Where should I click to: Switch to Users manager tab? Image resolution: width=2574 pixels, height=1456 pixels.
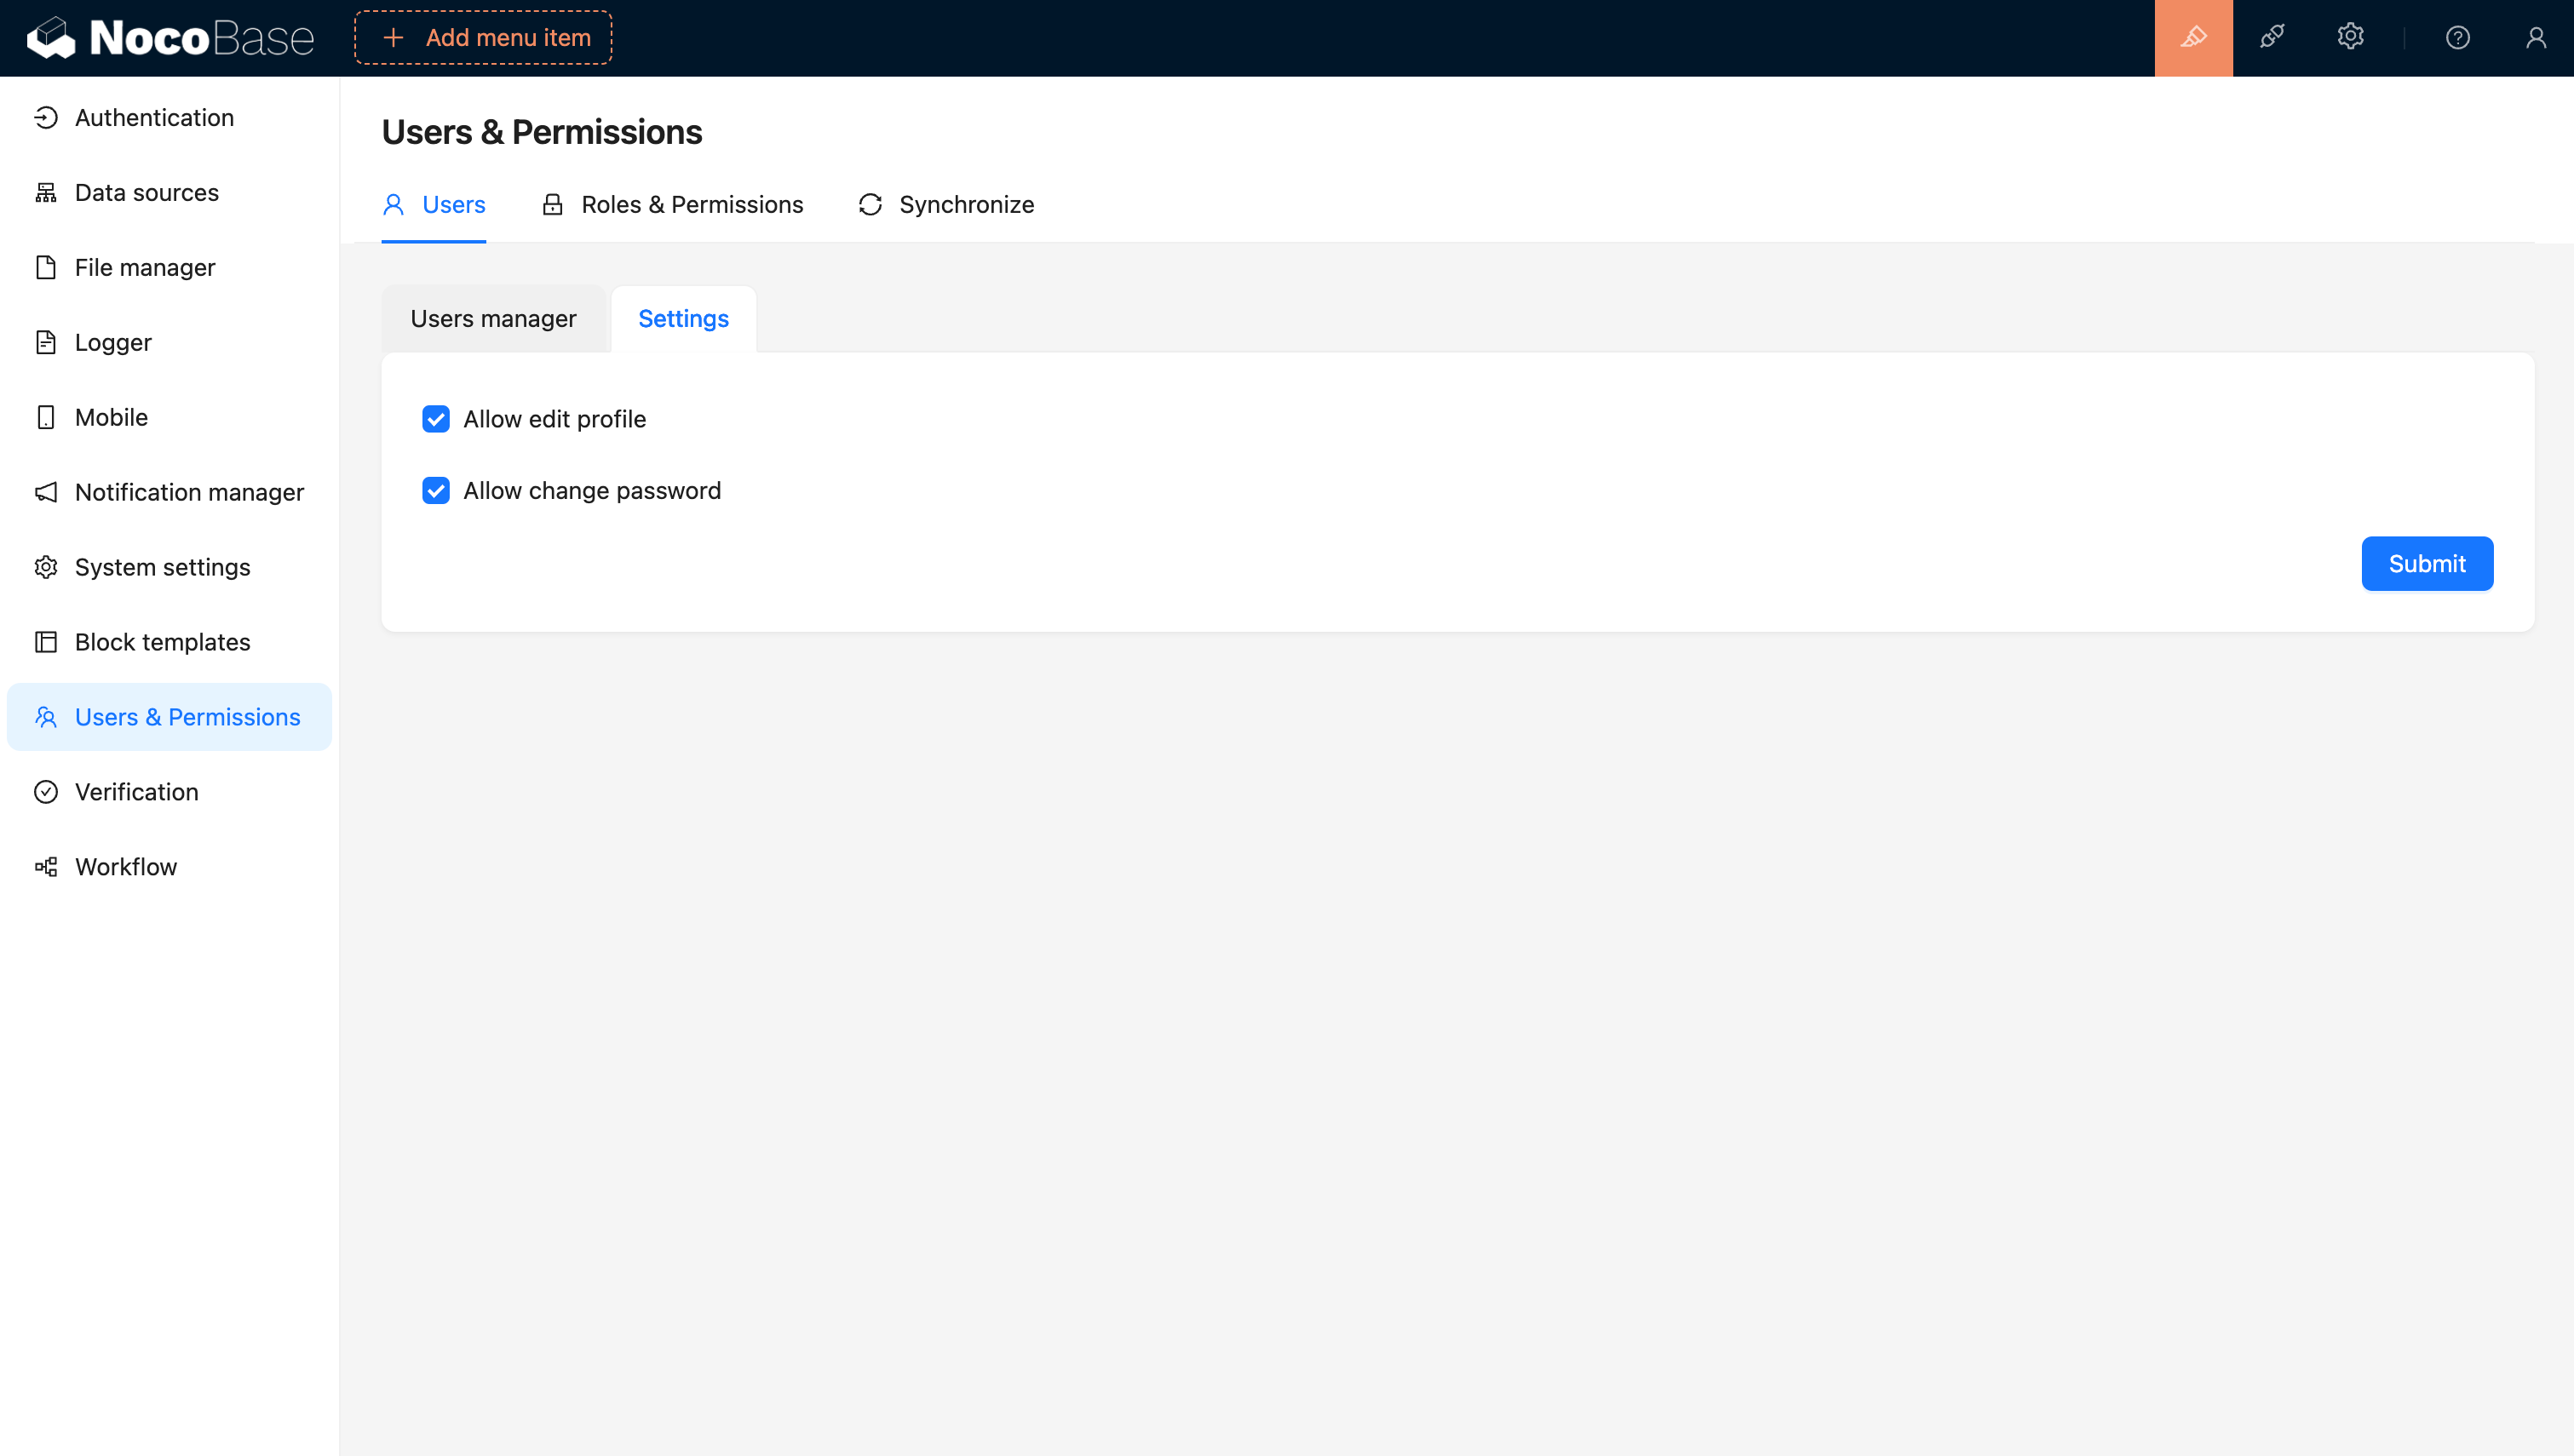[x=493, y=319]
